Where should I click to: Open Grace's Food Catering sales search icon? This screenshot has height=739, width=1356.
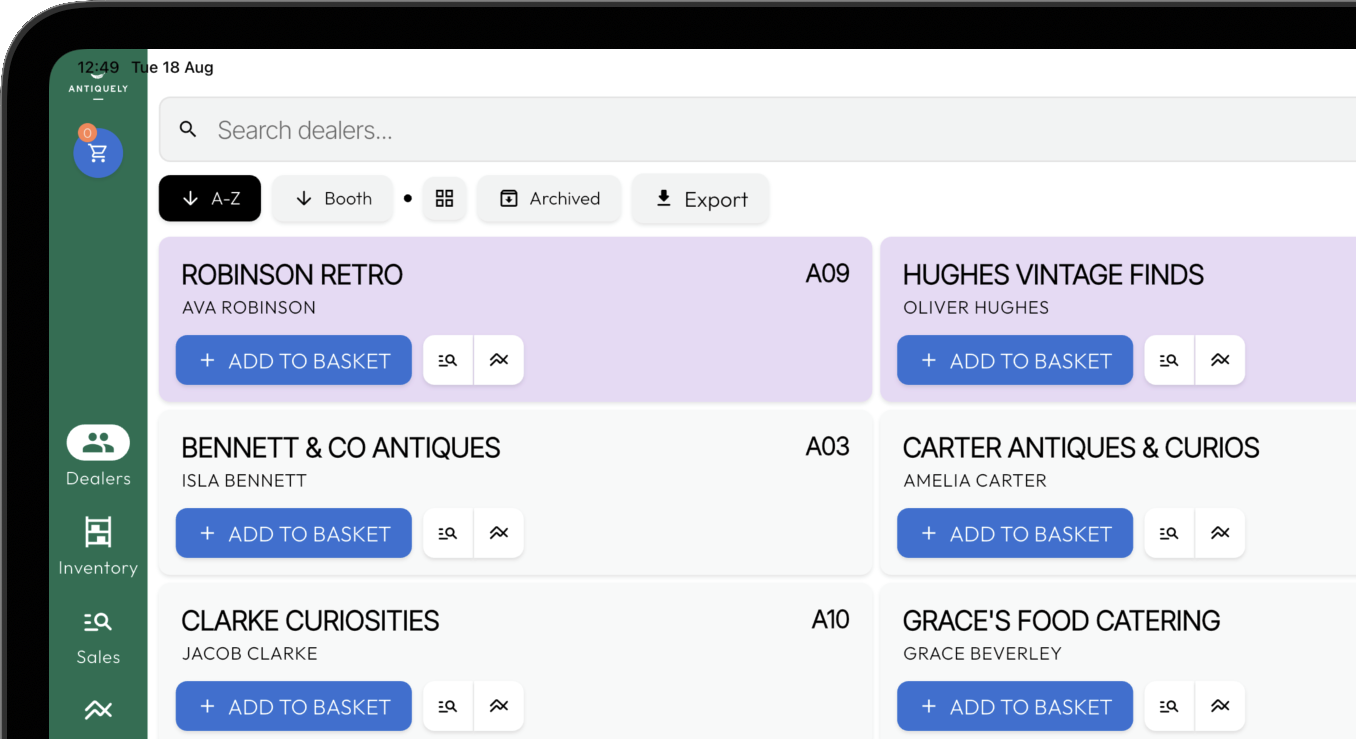coord(1169,706)
